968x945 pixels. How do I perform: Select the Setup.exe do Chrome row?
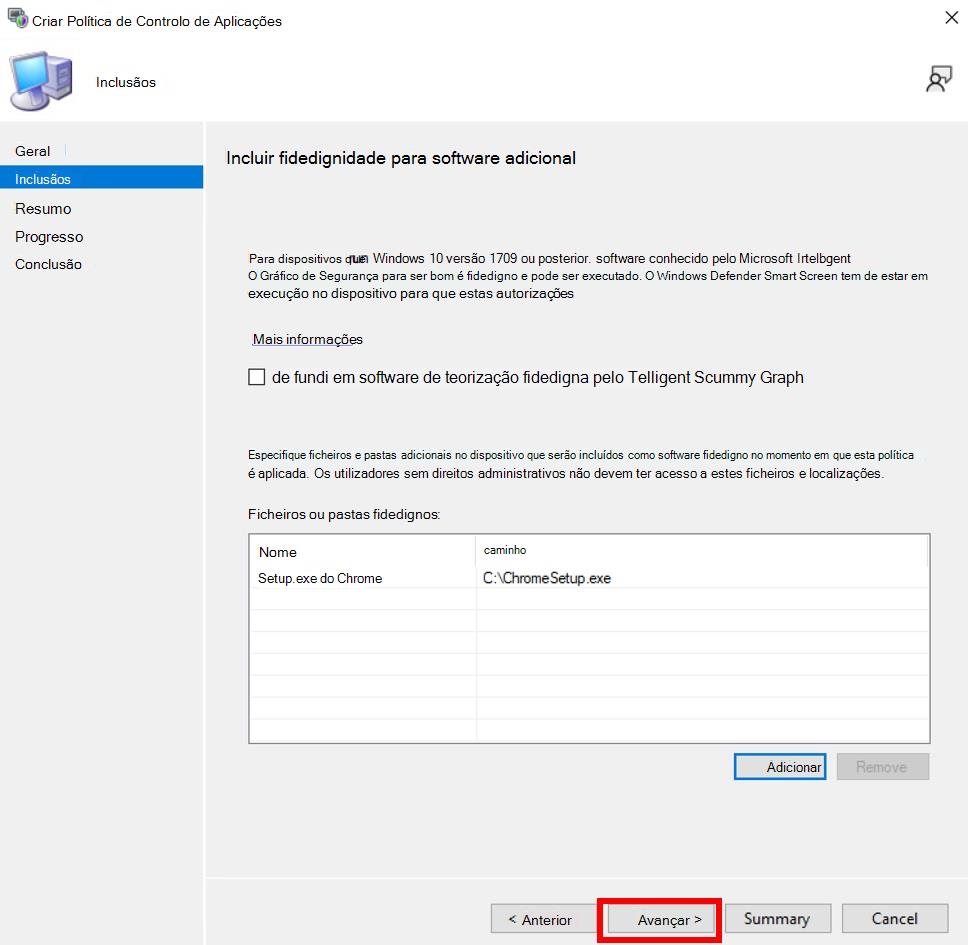tap(589, 578)
